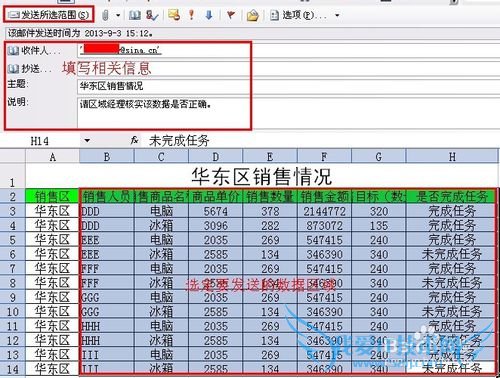Open the dropdown arrow beside the paperclip

pos(118,15)
